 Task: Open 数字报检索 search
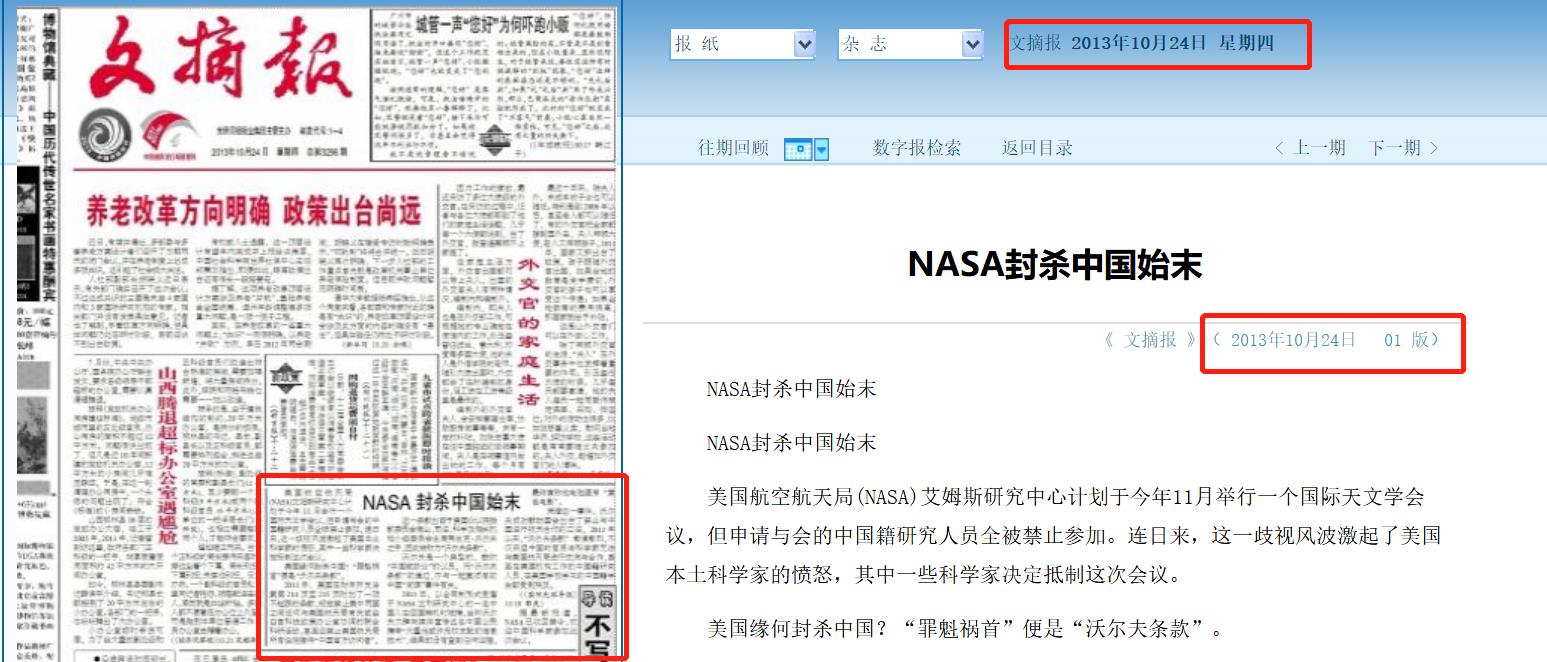(x=917, y=148)
